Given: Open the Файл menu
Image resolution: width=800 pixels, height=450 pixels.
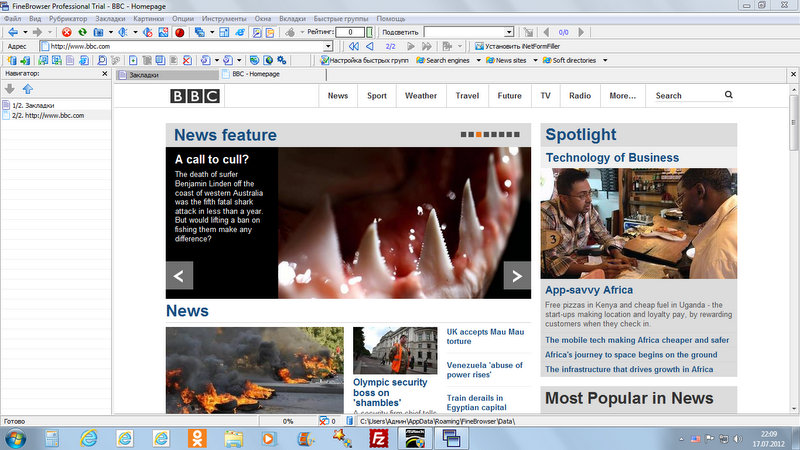Looking at the screenshot, I should (12, 18).
